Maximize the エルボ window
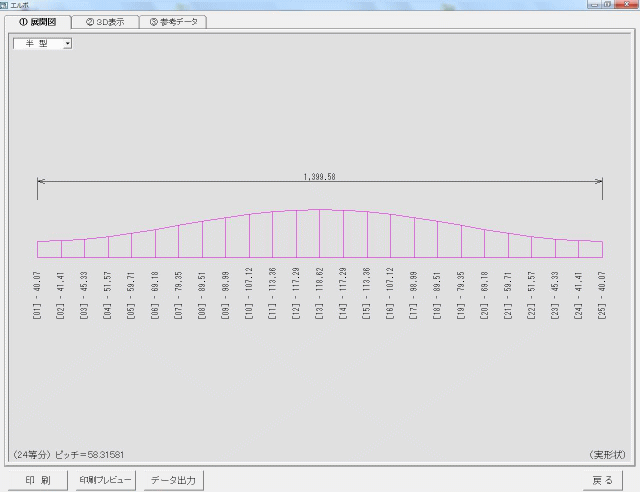This screenshot has height=492, width=640. pyautogui.click(x=607, y=4)
